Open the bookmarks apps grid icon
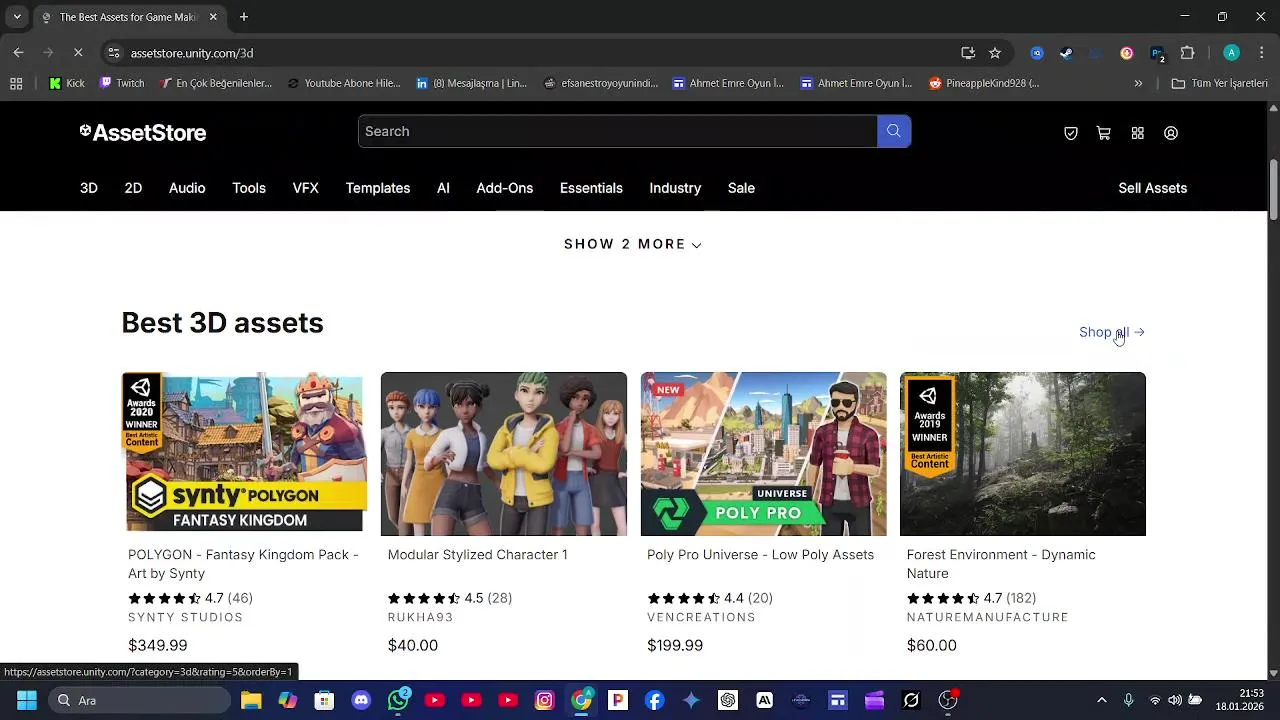This screenshot has height=720, width=1280. 16,83
